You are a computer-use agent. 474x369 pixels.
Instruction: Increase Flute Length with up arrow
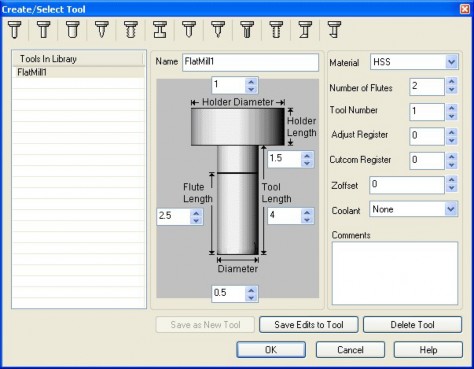pos(196,213)
